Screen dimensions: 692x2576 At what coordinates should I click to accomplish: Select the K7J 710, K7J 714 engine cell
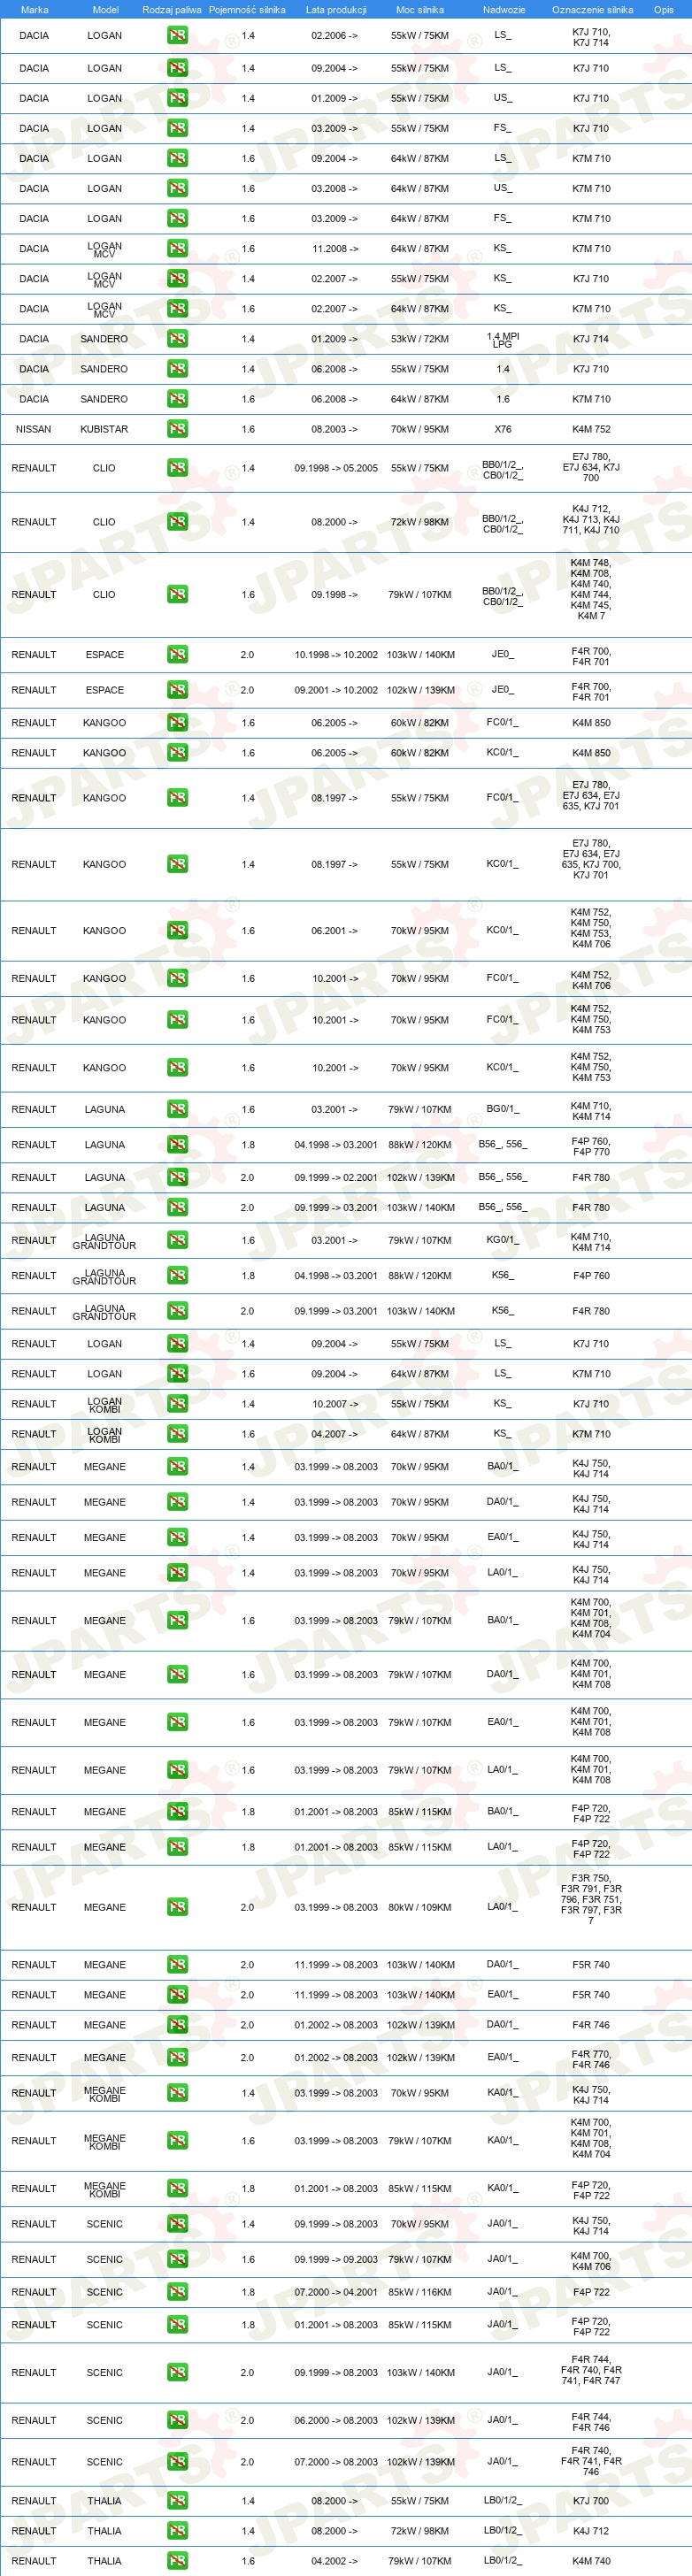click(x=591, y=37)
